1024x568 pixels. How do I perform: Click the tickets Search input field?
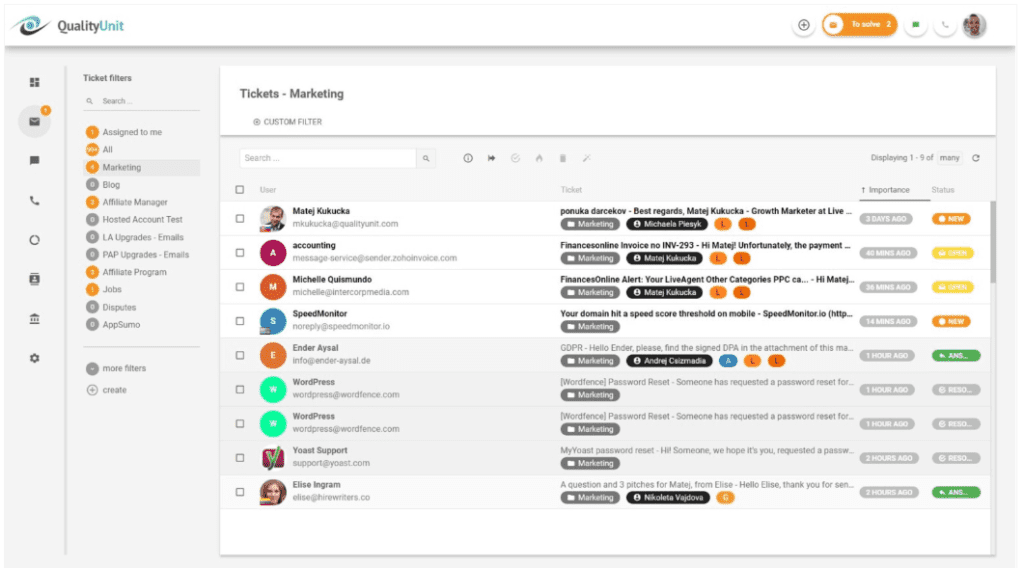coord(328,158)
